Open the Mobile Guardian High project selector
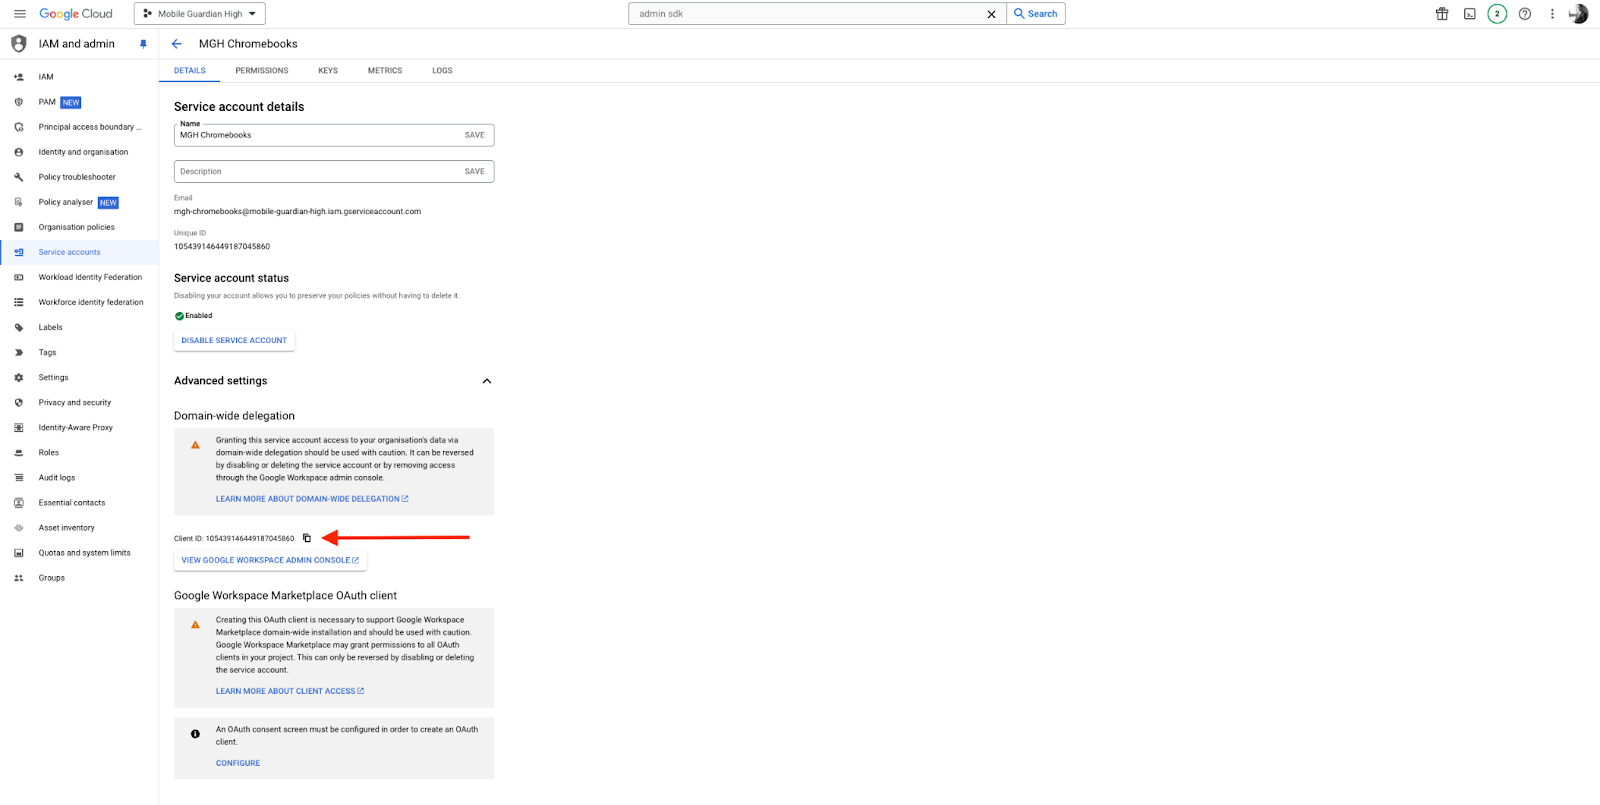Viewport: 1600px width, 805px height. coord(200,14)
